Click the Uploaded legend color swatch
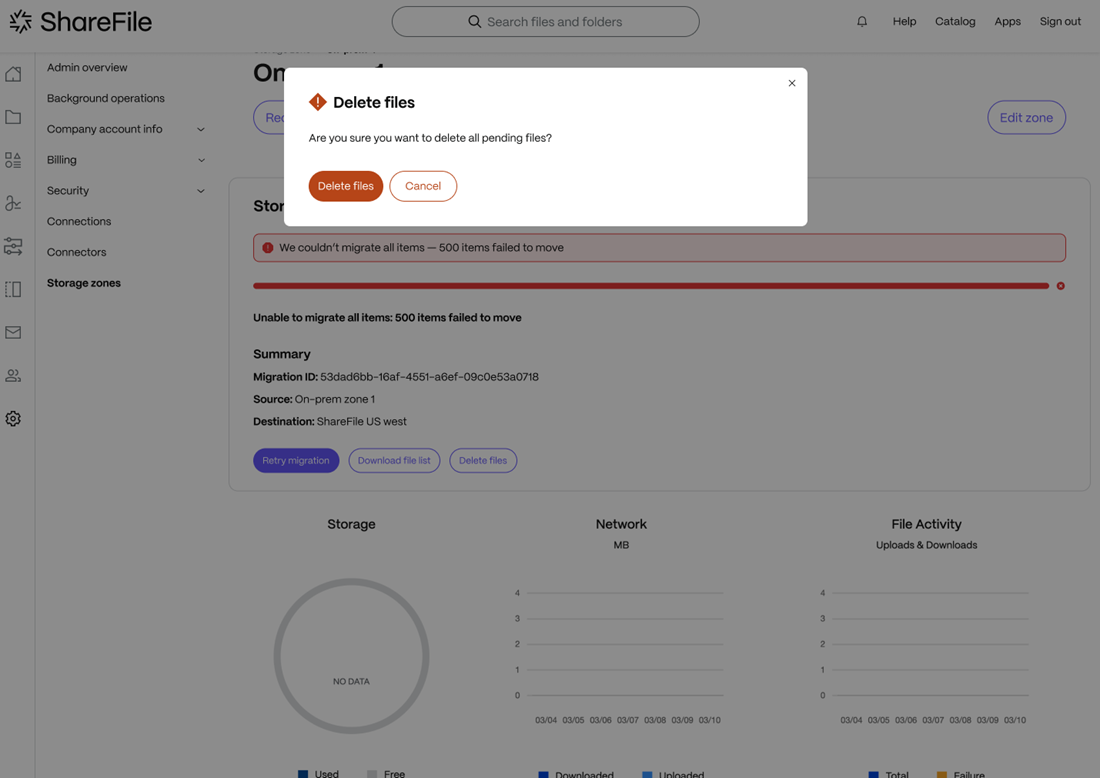This screenshot has height=778, width=1100. [647, 774]
